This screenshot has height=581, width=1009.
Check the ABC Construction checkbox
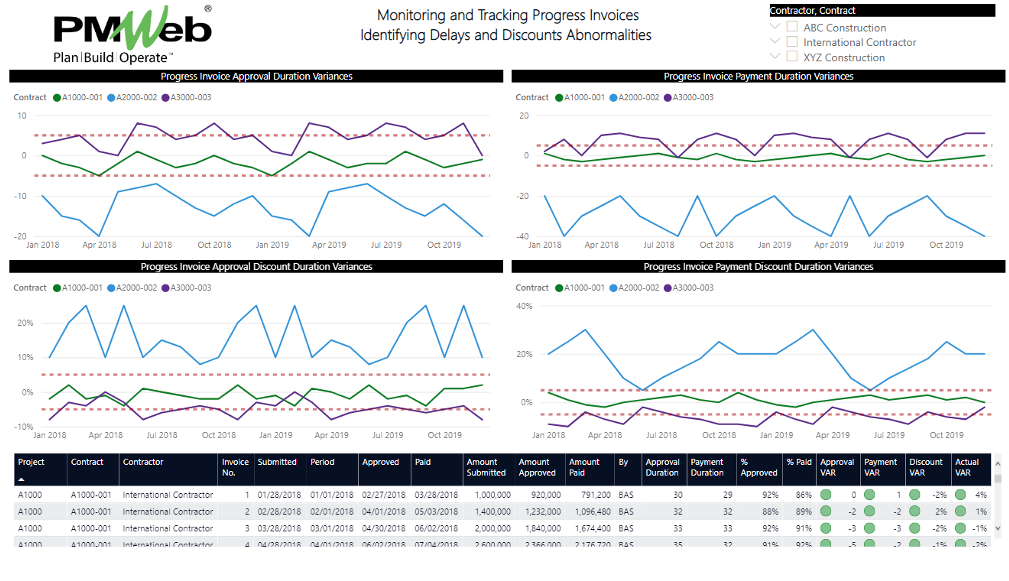click(x=792, y=28)
